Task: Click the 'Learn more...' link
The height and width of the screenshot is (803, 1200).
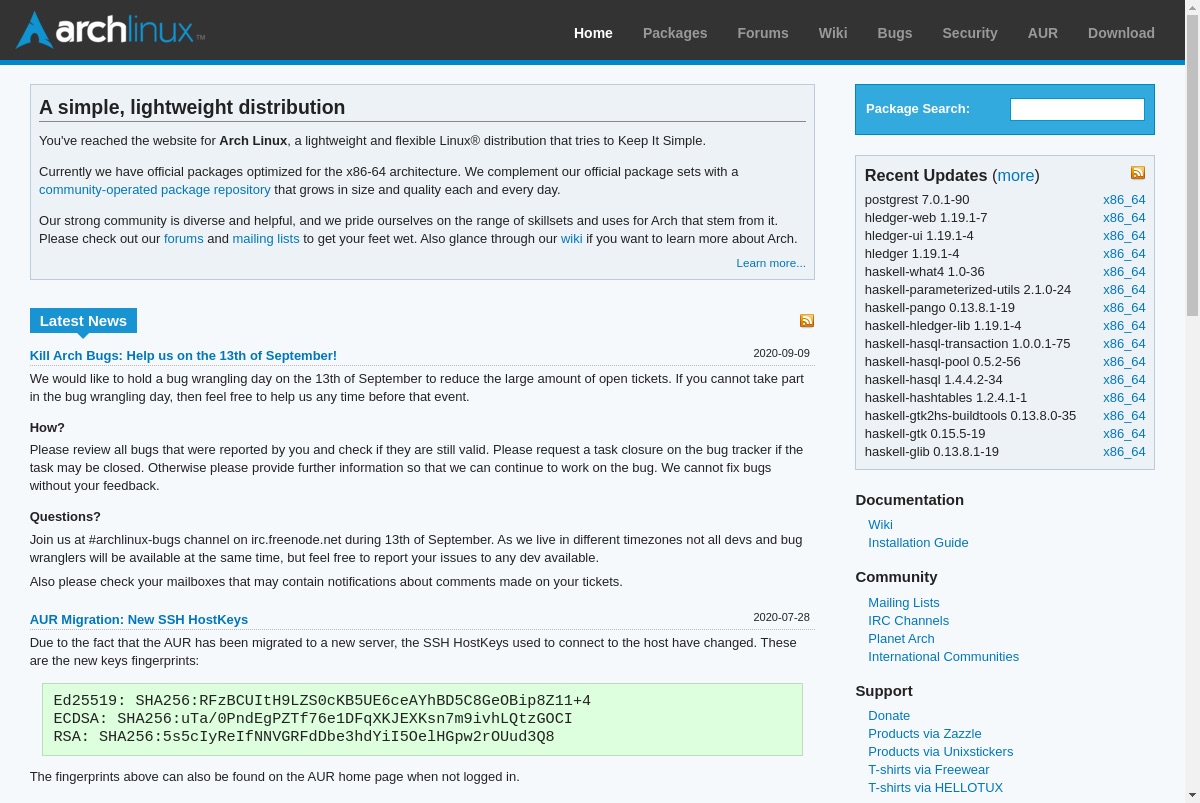Action: click(771, 263)
